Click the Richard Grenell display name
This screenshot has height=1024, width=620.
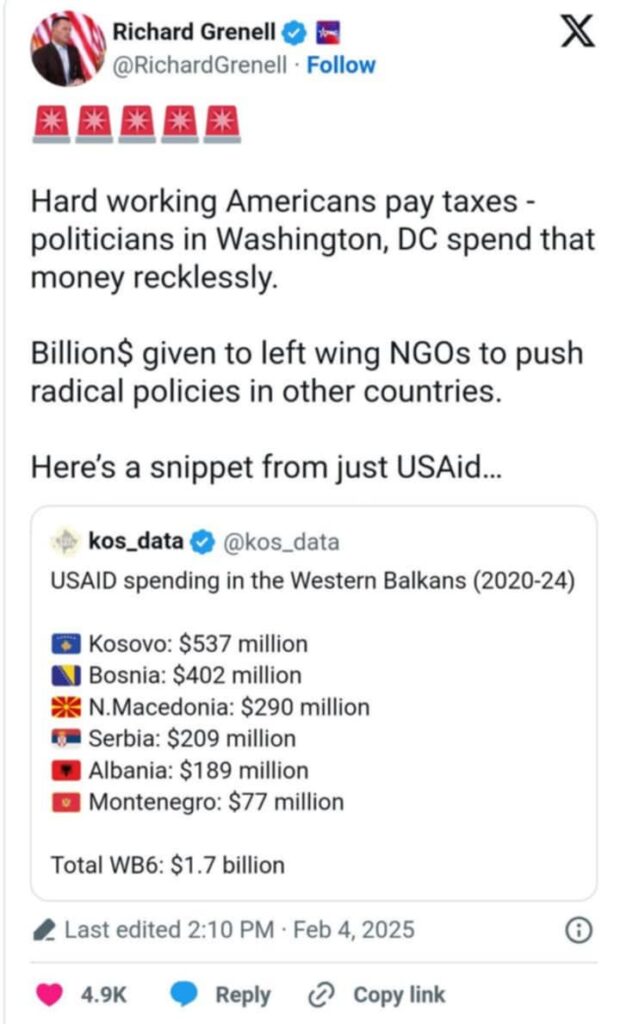[x=193, y=33]
